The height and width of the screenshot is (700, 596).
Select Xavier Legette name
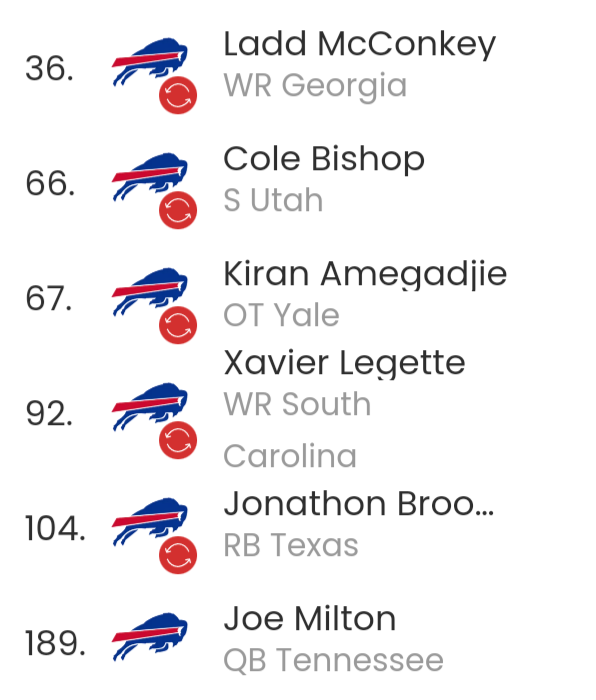(x=344, y=362)
